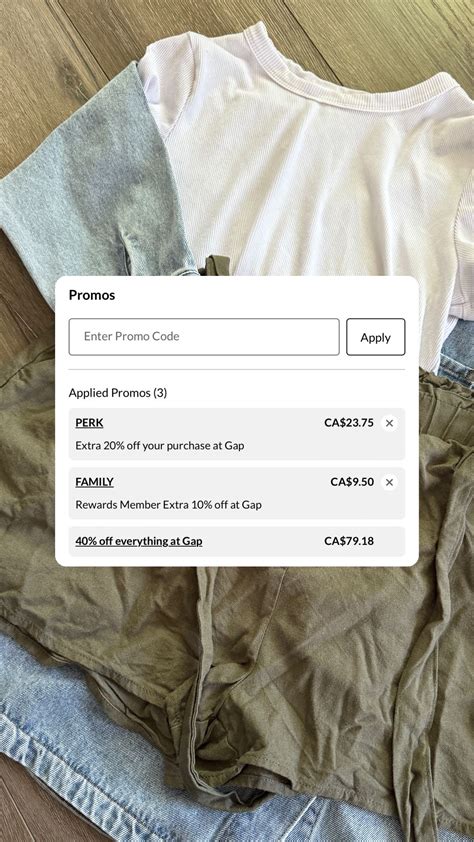
Task: Open the FAMILY promo code link
Action: click(94, 482)
